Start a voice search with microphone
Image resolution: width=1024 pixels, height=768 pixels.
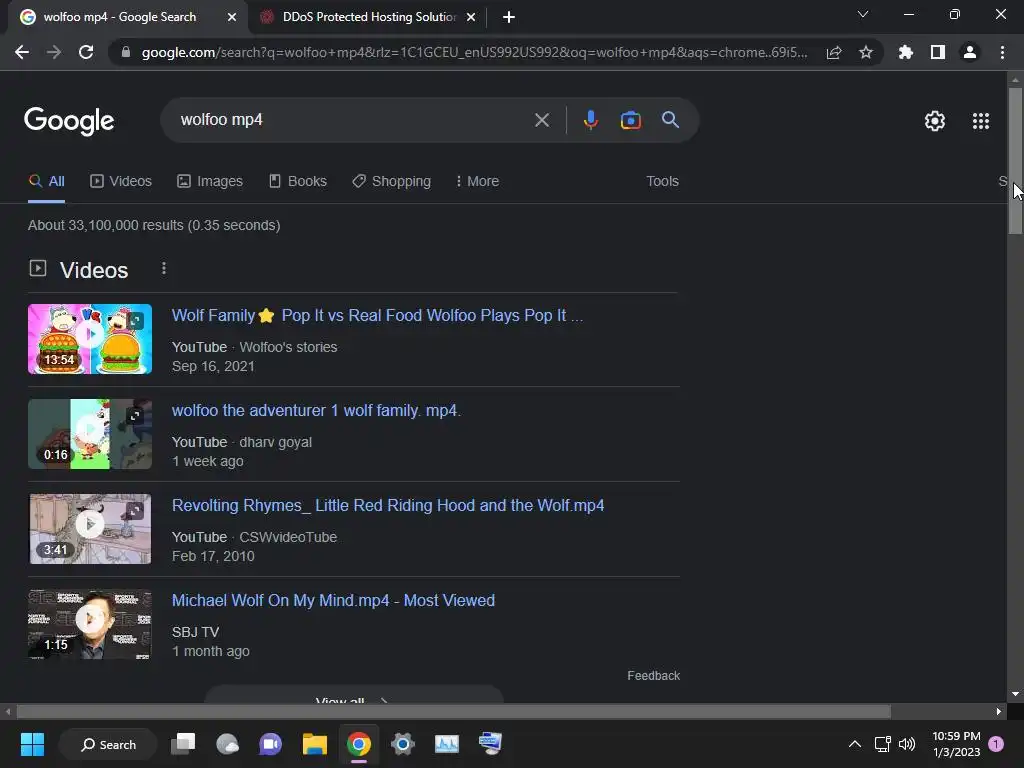click(590, 120)
